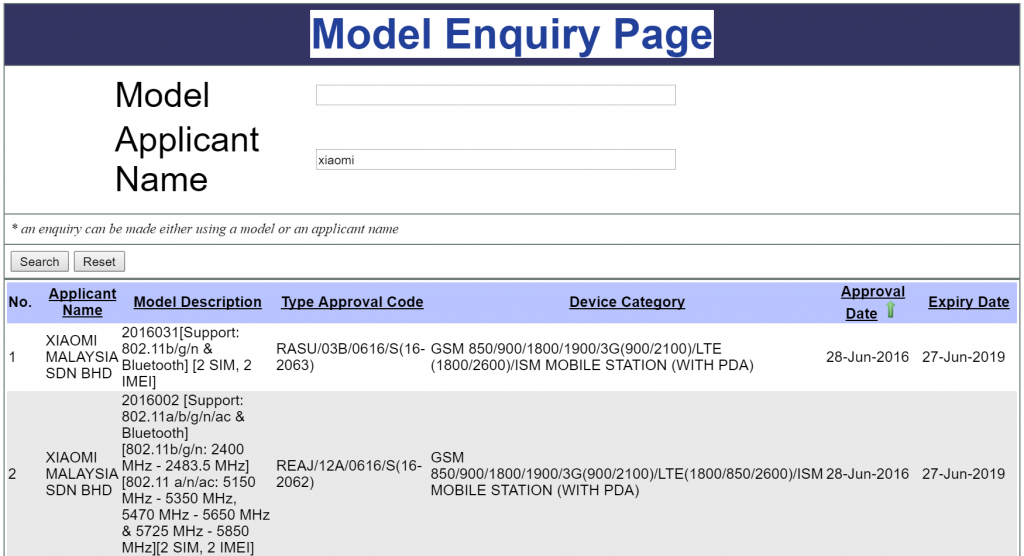This screenshot has height=556, width=1024.
Task: Select row 1 applicant XIAOMI MALAYSIA SDN BHD
Action: pyautogui.click(x=82, y=357)
